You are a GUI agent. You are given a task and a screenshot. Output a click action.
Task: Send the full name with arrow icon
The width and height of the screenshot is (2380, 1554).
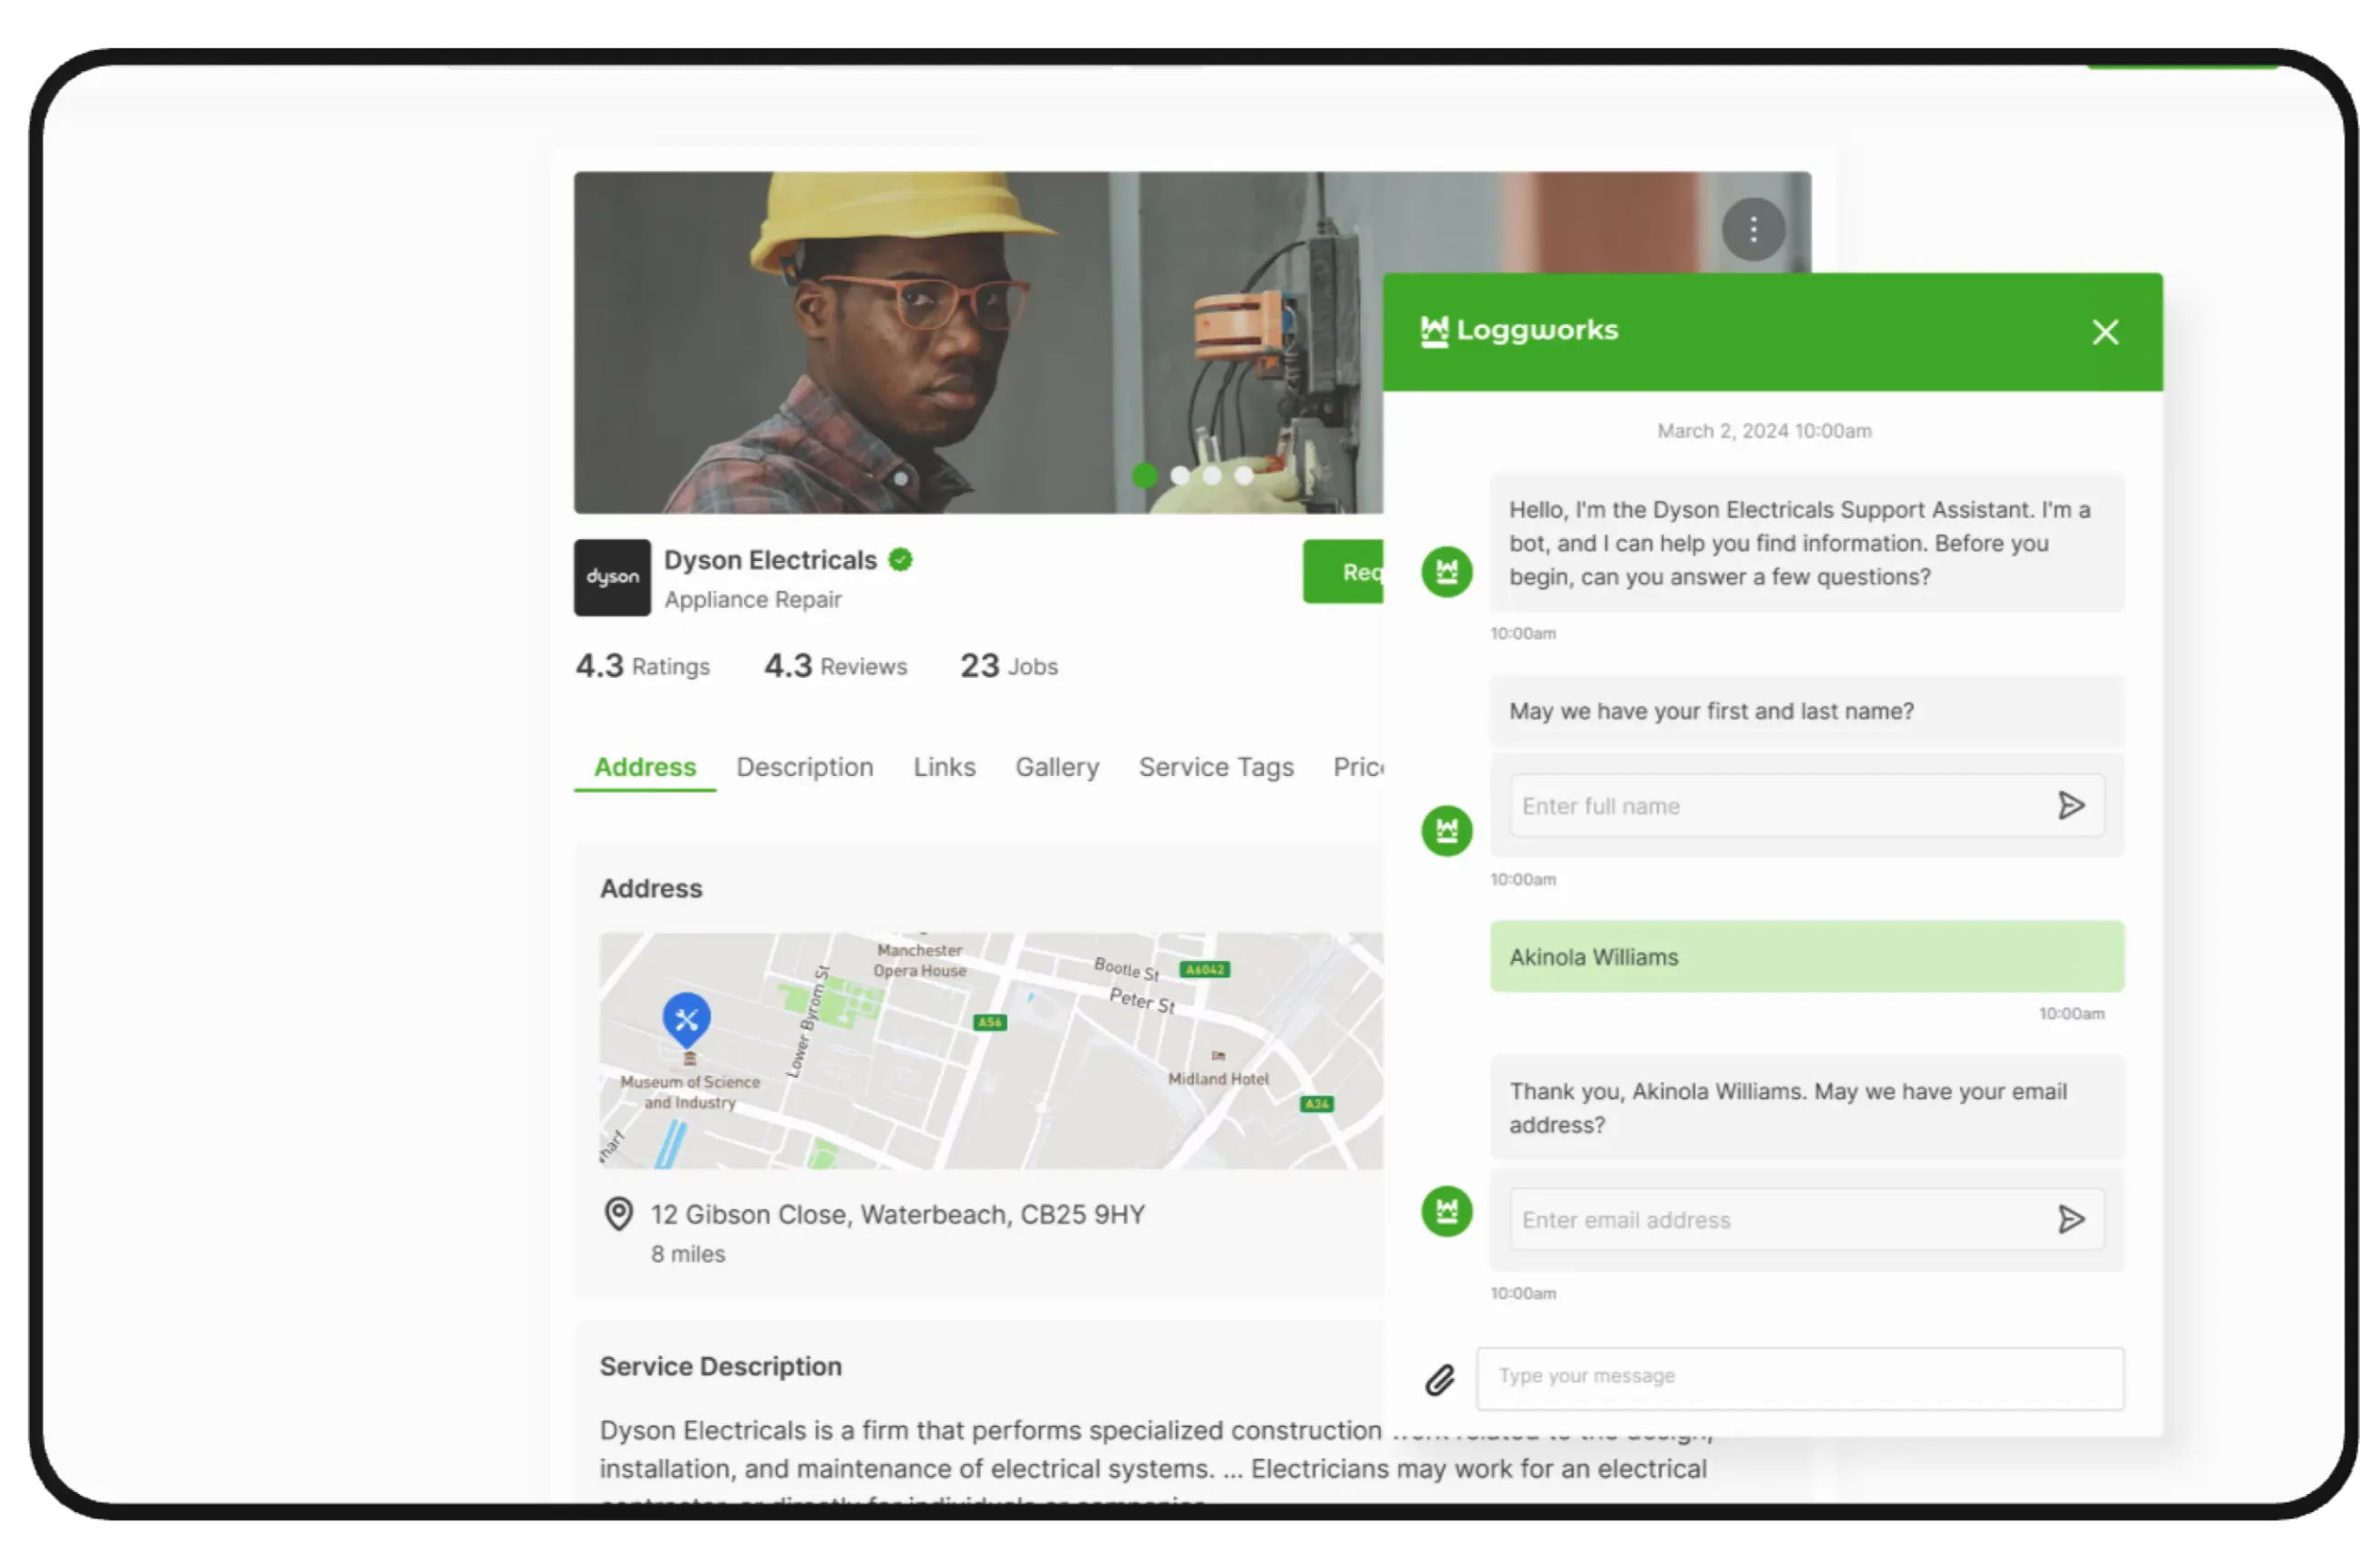click(2071, 805)
